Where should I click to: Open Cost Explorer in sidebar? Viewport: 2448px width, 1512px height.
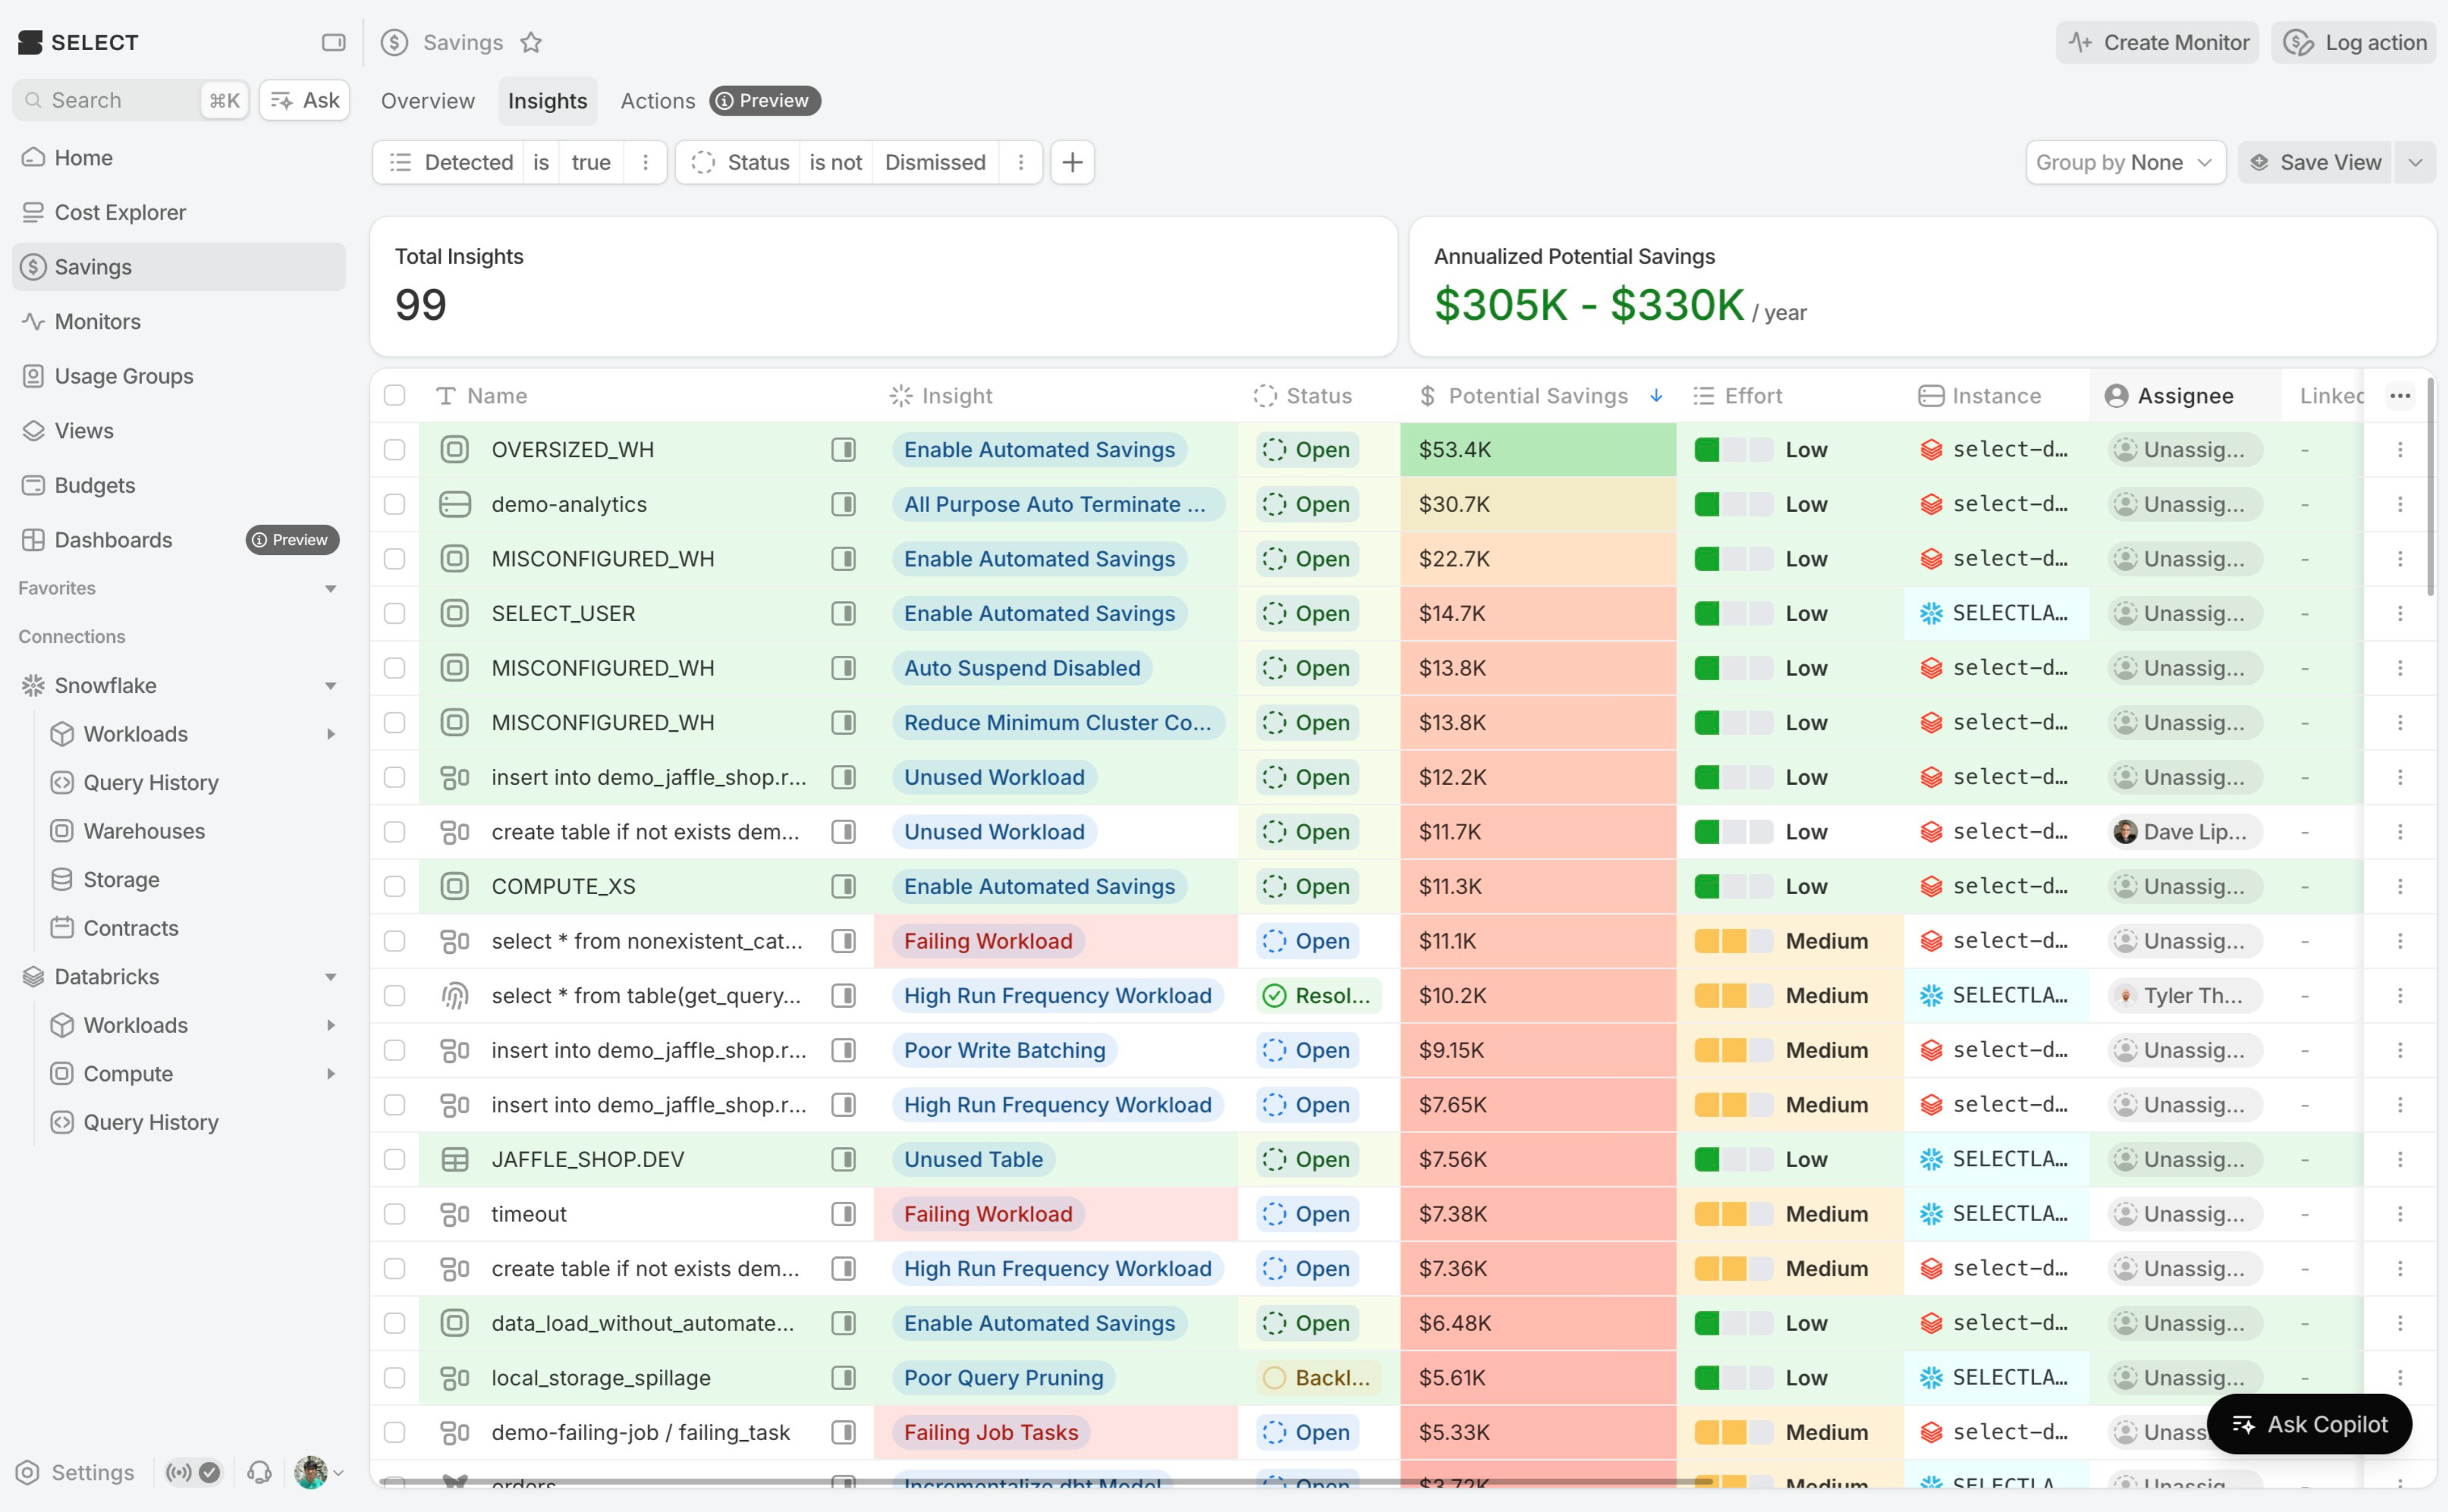click(179, 212)
